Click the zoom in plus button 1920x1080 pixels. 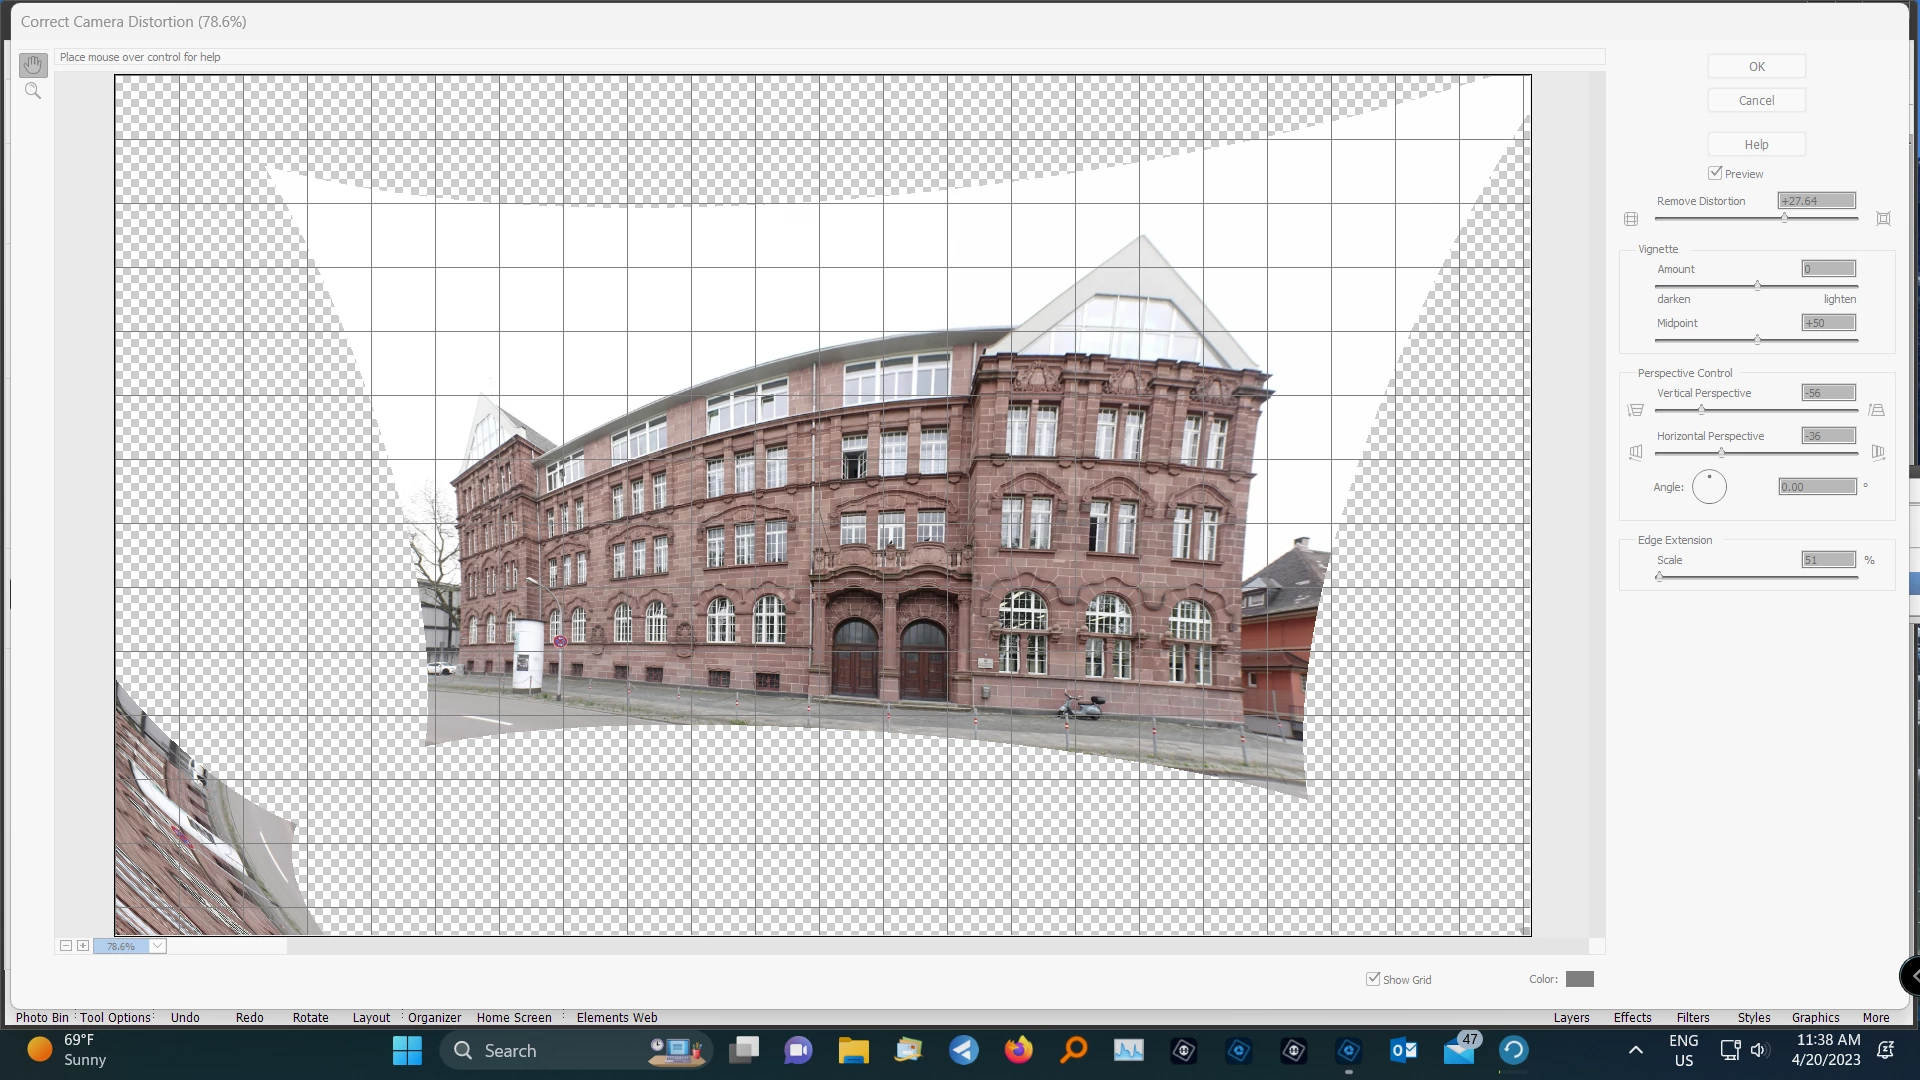[x=83, y=946]
